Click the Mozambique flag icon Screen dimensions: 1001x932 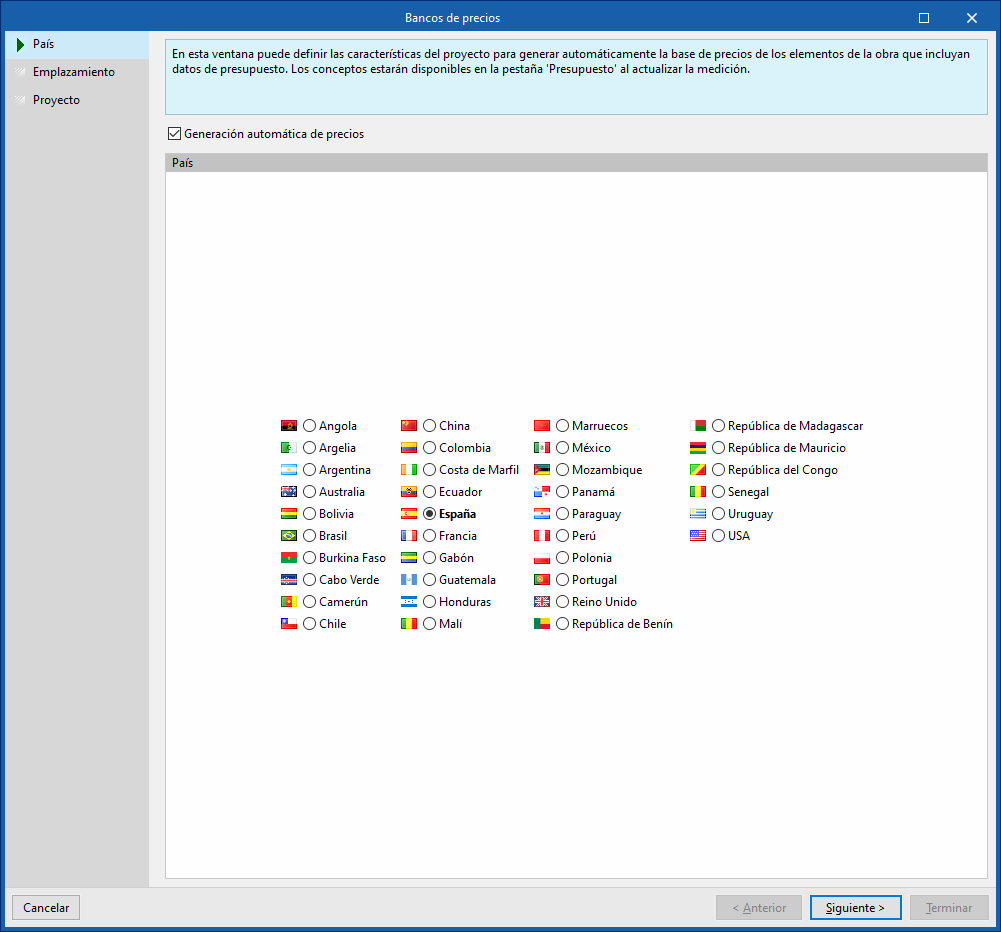click(541, 470)
